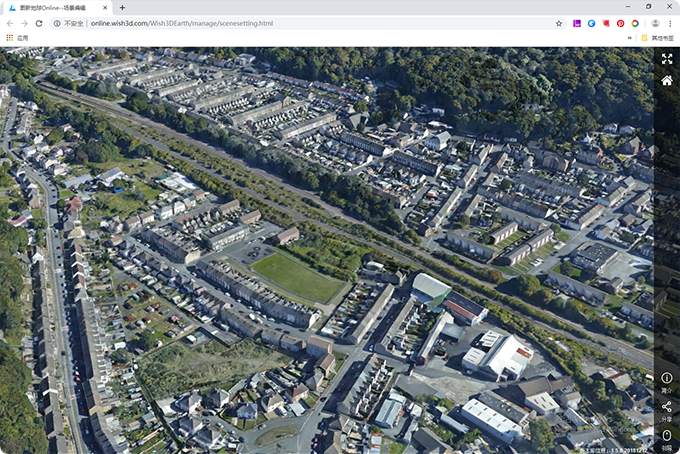Bookmark this page with the star icon
The width and height of the screenshot is (680, 454).
(559, 23)
